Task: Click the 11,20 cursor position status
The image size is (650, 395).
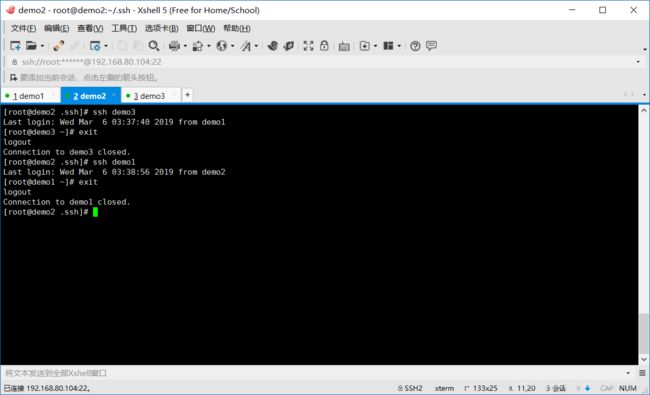Action: pyautogui.click(x=522, y=388)
